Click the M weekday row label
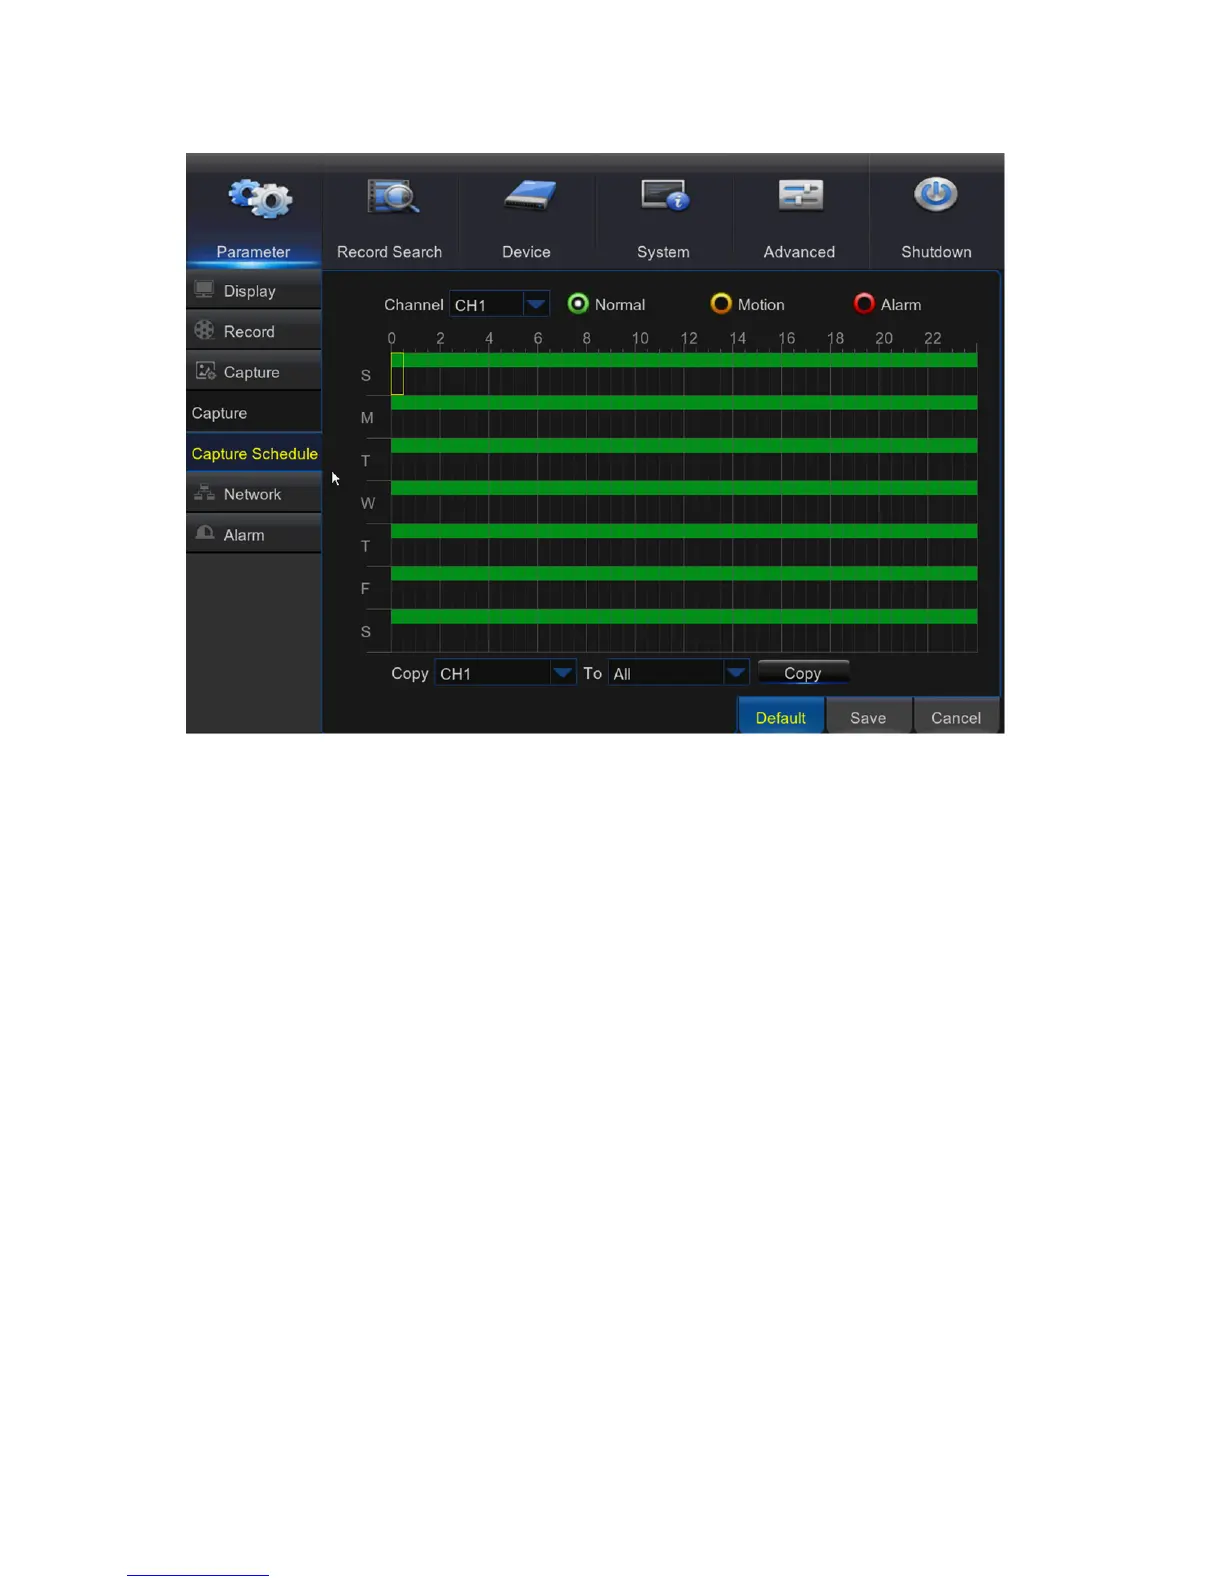The width and height of the screenshot is (1224, 1584). tap(367, 417)
